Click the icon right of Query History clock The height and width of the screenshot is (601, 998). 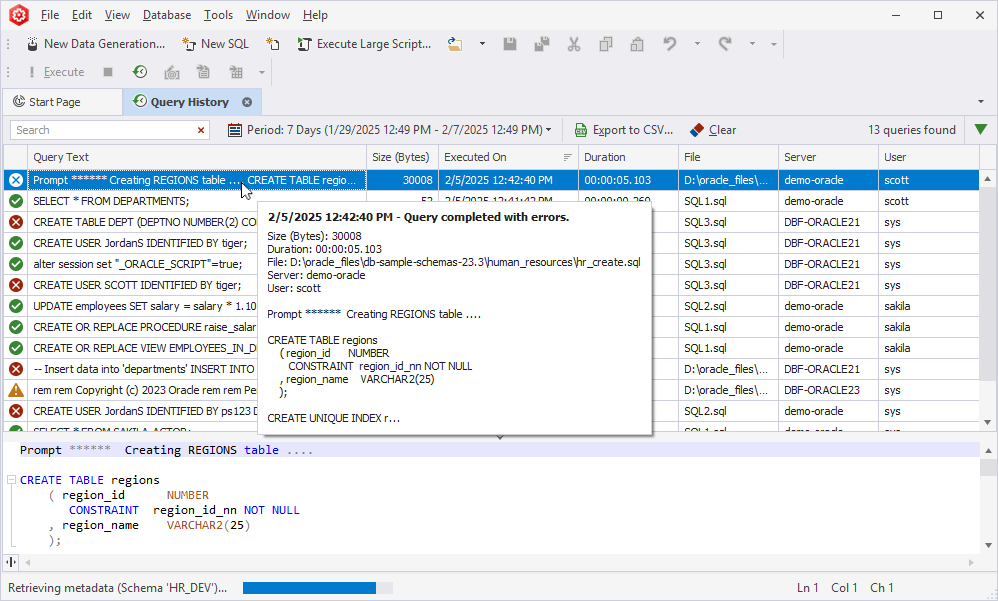coord(172,72)
